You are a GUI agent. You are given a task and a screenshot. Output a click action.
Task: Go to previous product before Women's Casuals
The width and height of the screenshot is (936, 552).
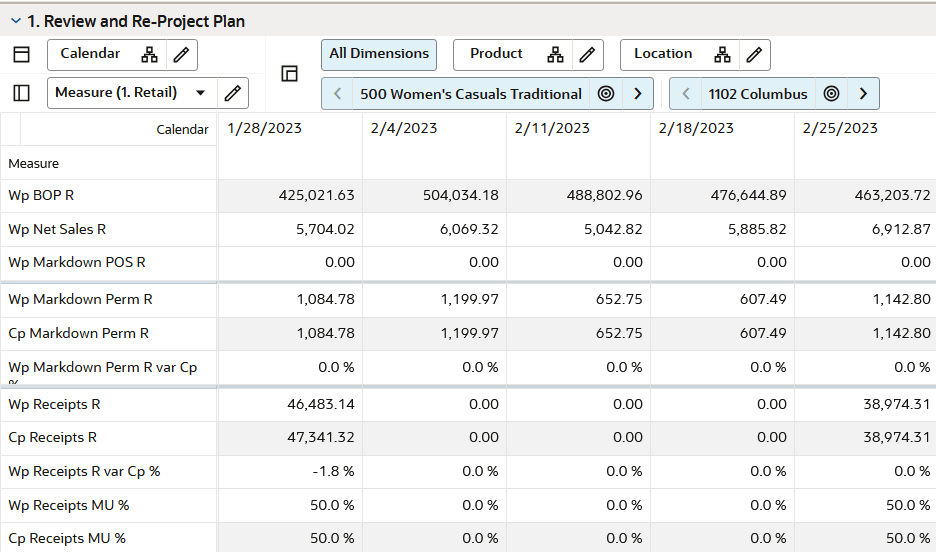pos(338,94)
